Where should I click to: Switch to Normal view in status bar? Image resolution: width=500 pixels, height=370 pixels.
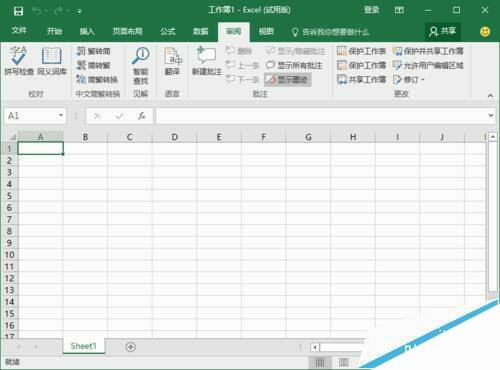[320, 362]
